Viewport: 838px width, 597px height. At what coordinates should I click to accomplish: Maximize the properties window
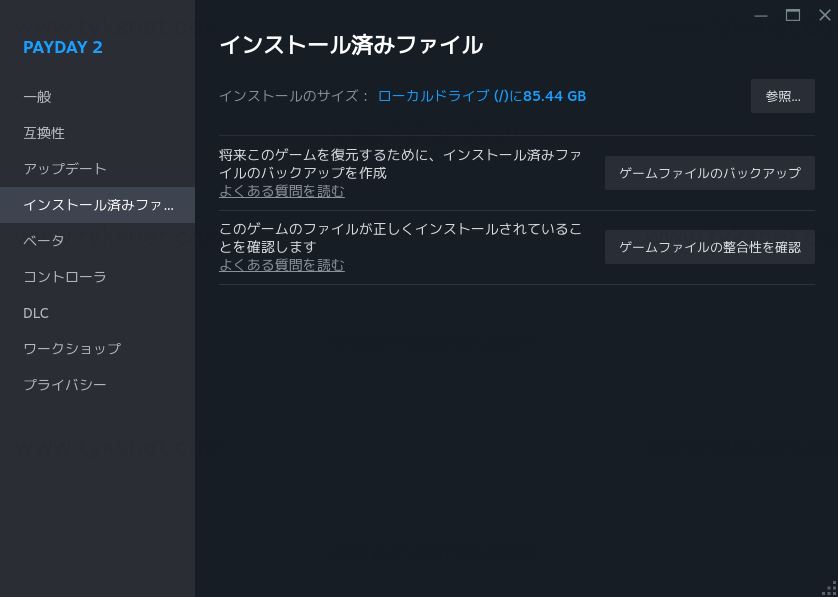coord(793,15)
